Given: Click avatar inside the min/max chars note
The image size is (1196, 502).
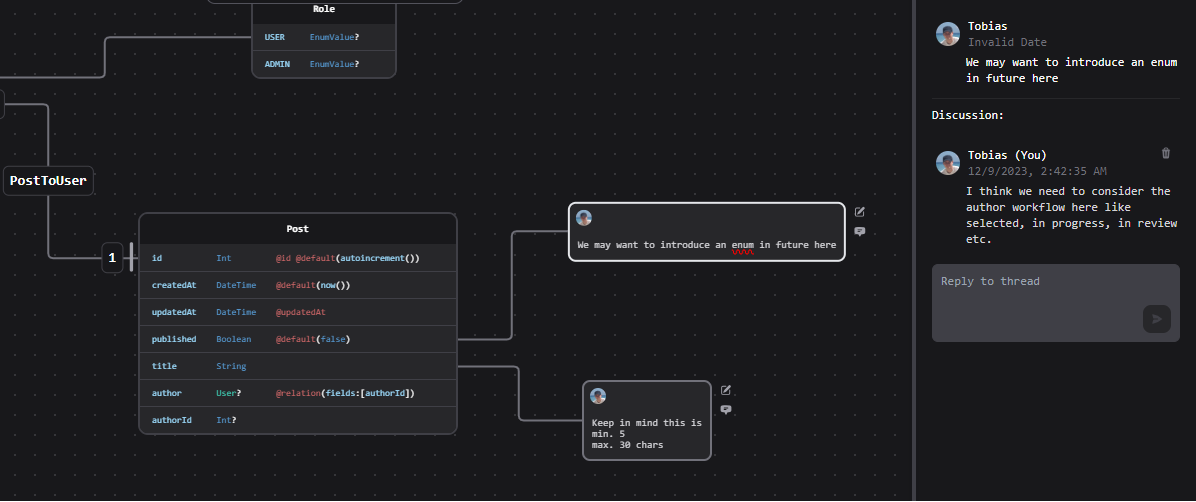Looking at the screenshot, I should [x=598, y=396].
